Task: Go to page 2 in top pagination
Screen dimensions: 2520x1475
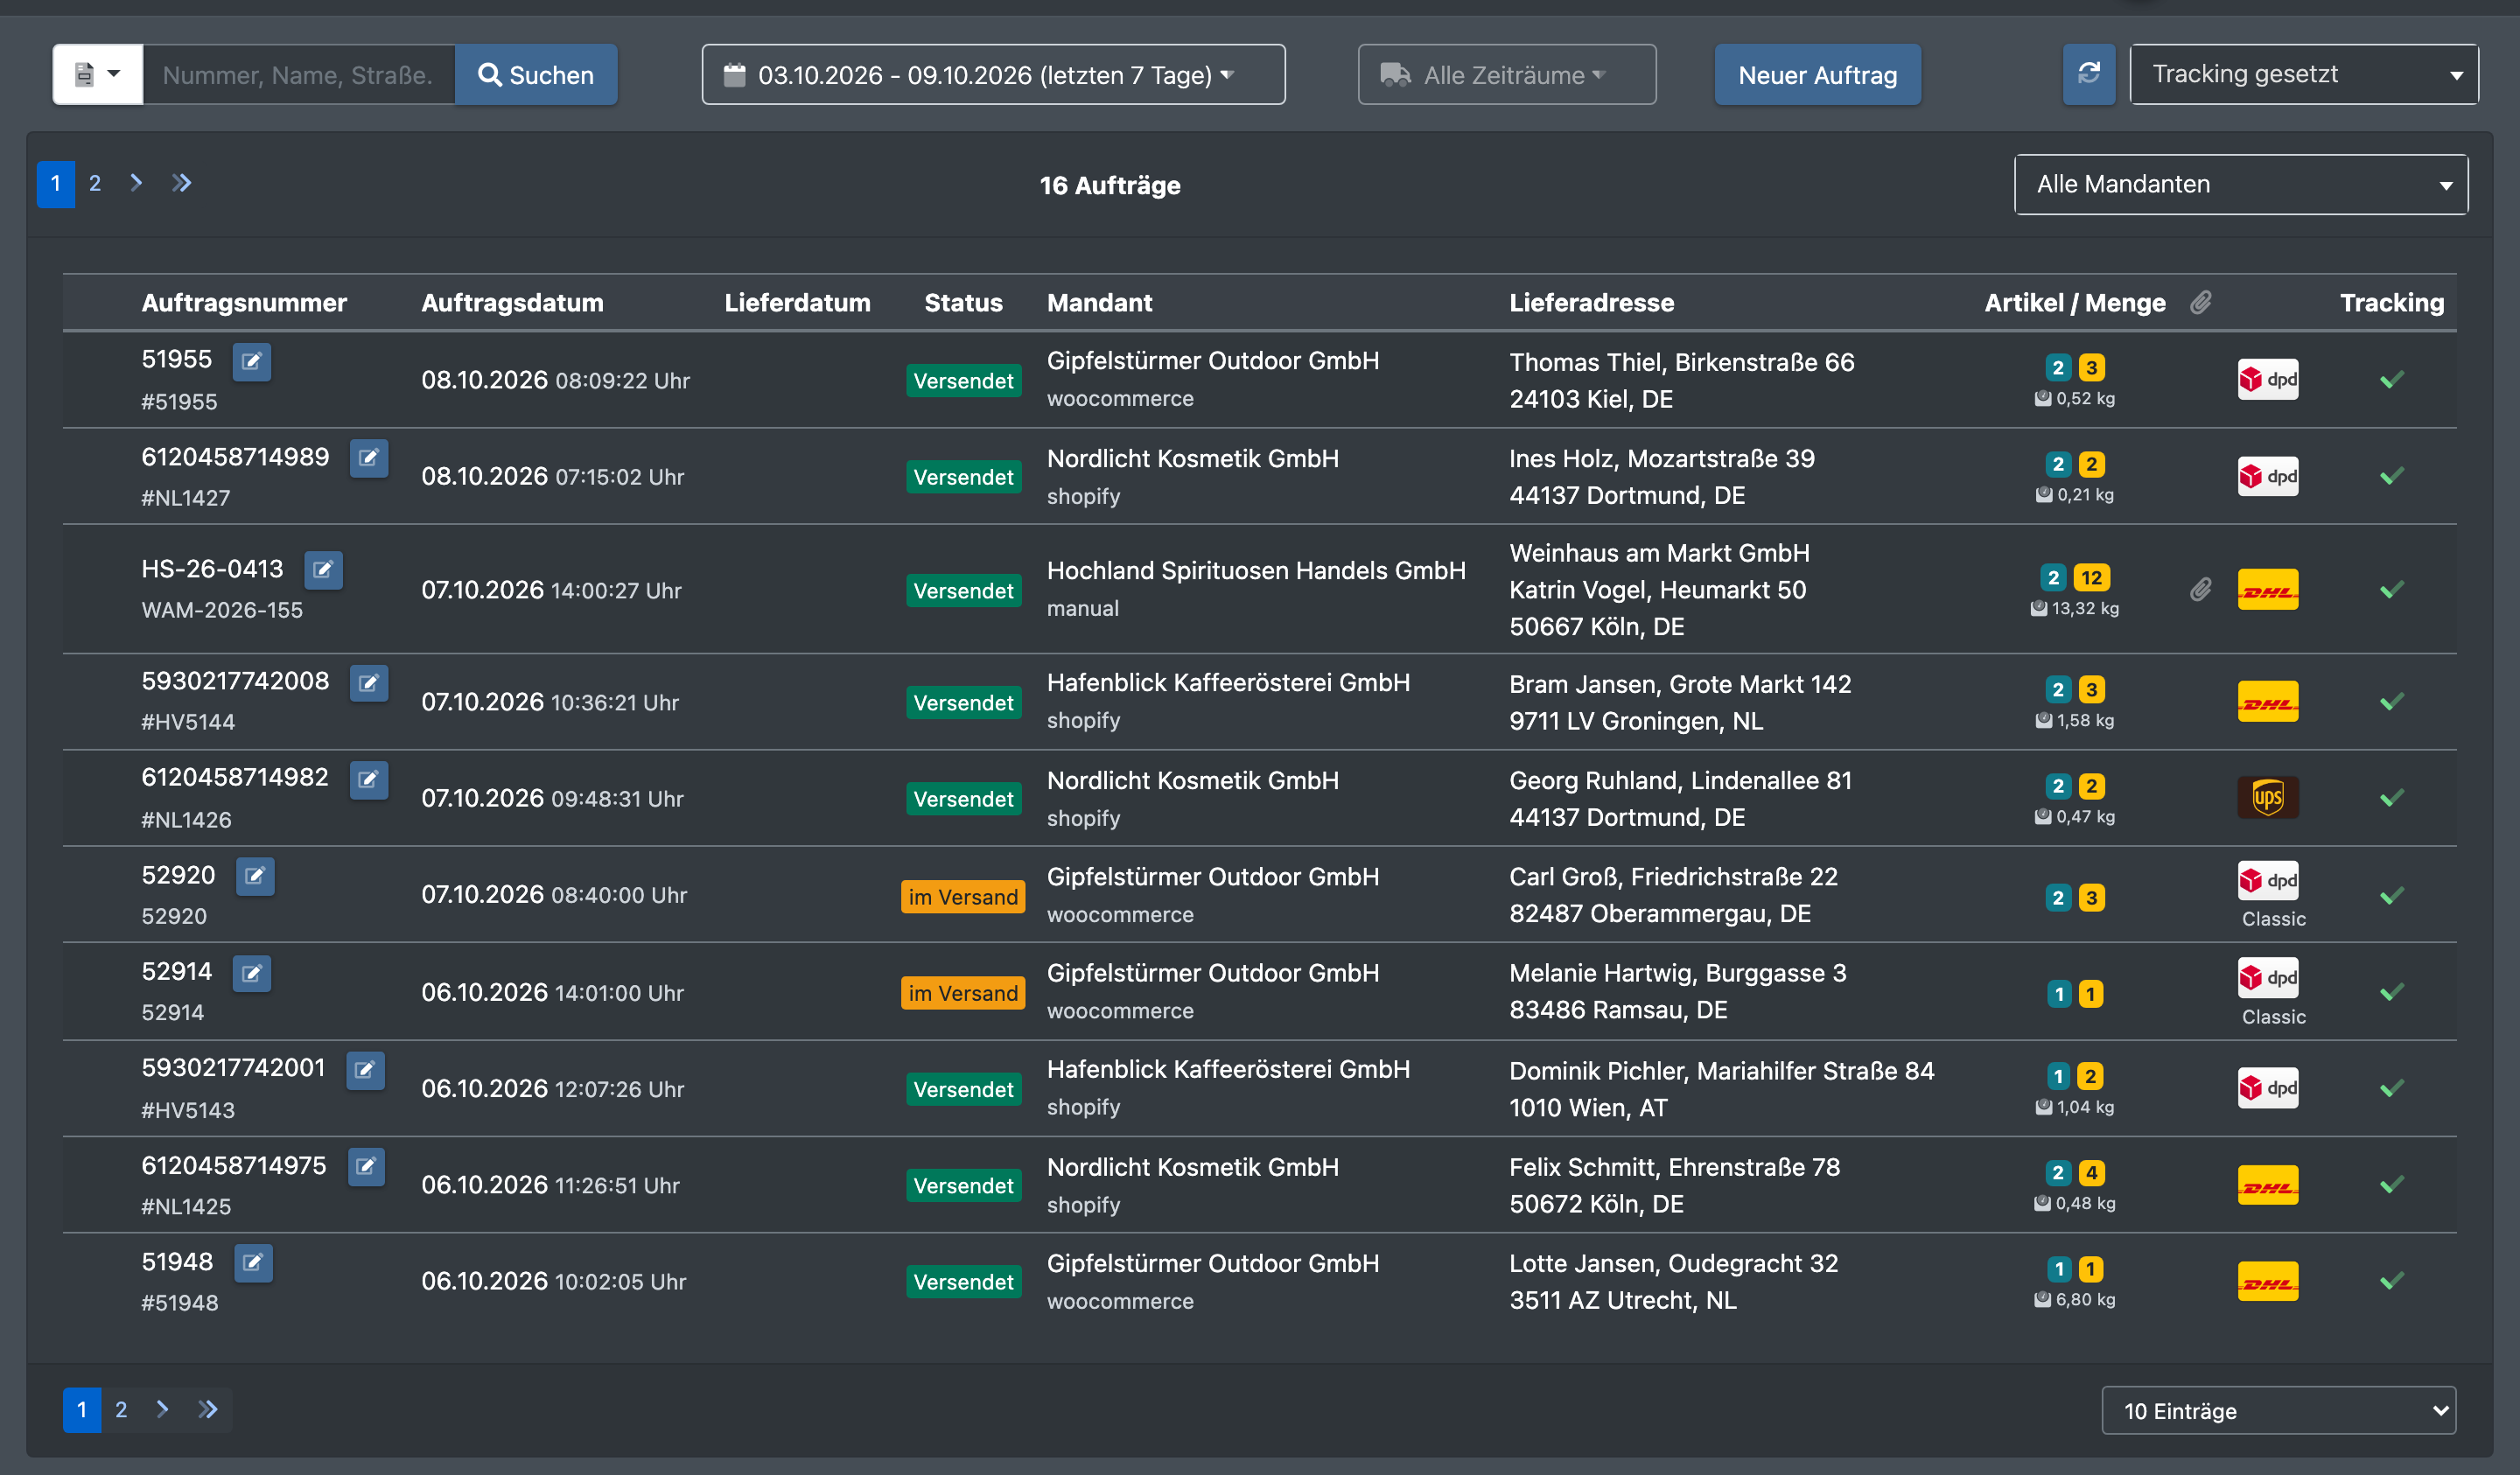Action: [95, 183]
